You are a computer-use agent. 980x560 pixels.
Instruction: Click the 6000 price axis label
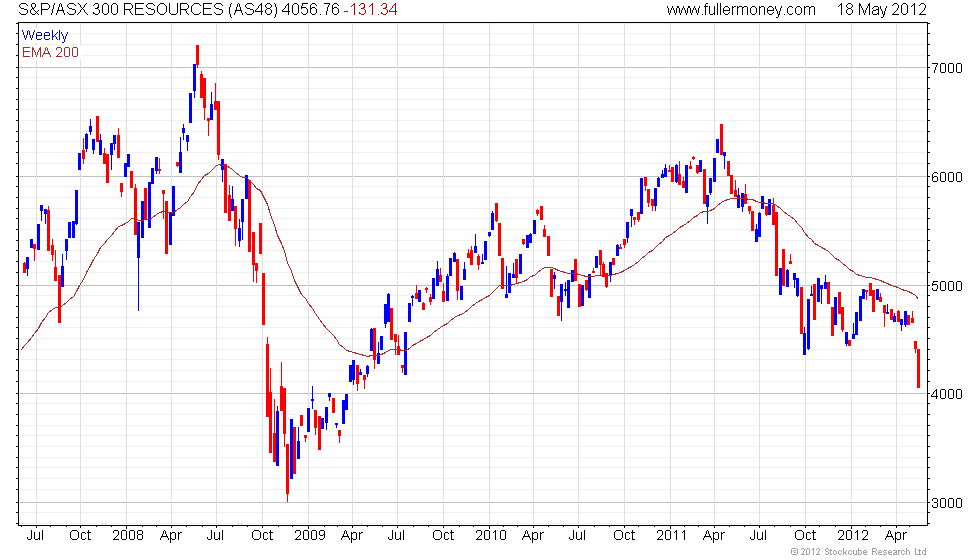(x=947, y=177)
